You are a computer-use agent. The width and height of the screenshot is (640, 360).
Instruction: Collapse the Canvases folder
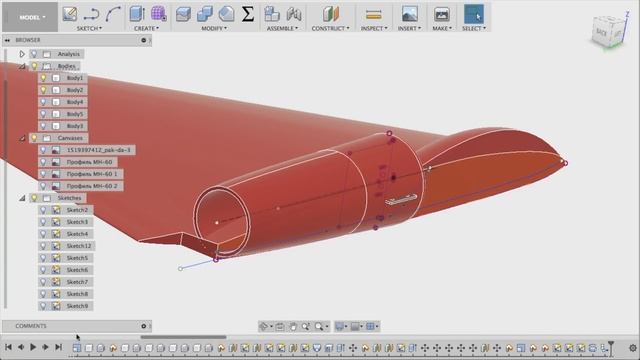22,138
